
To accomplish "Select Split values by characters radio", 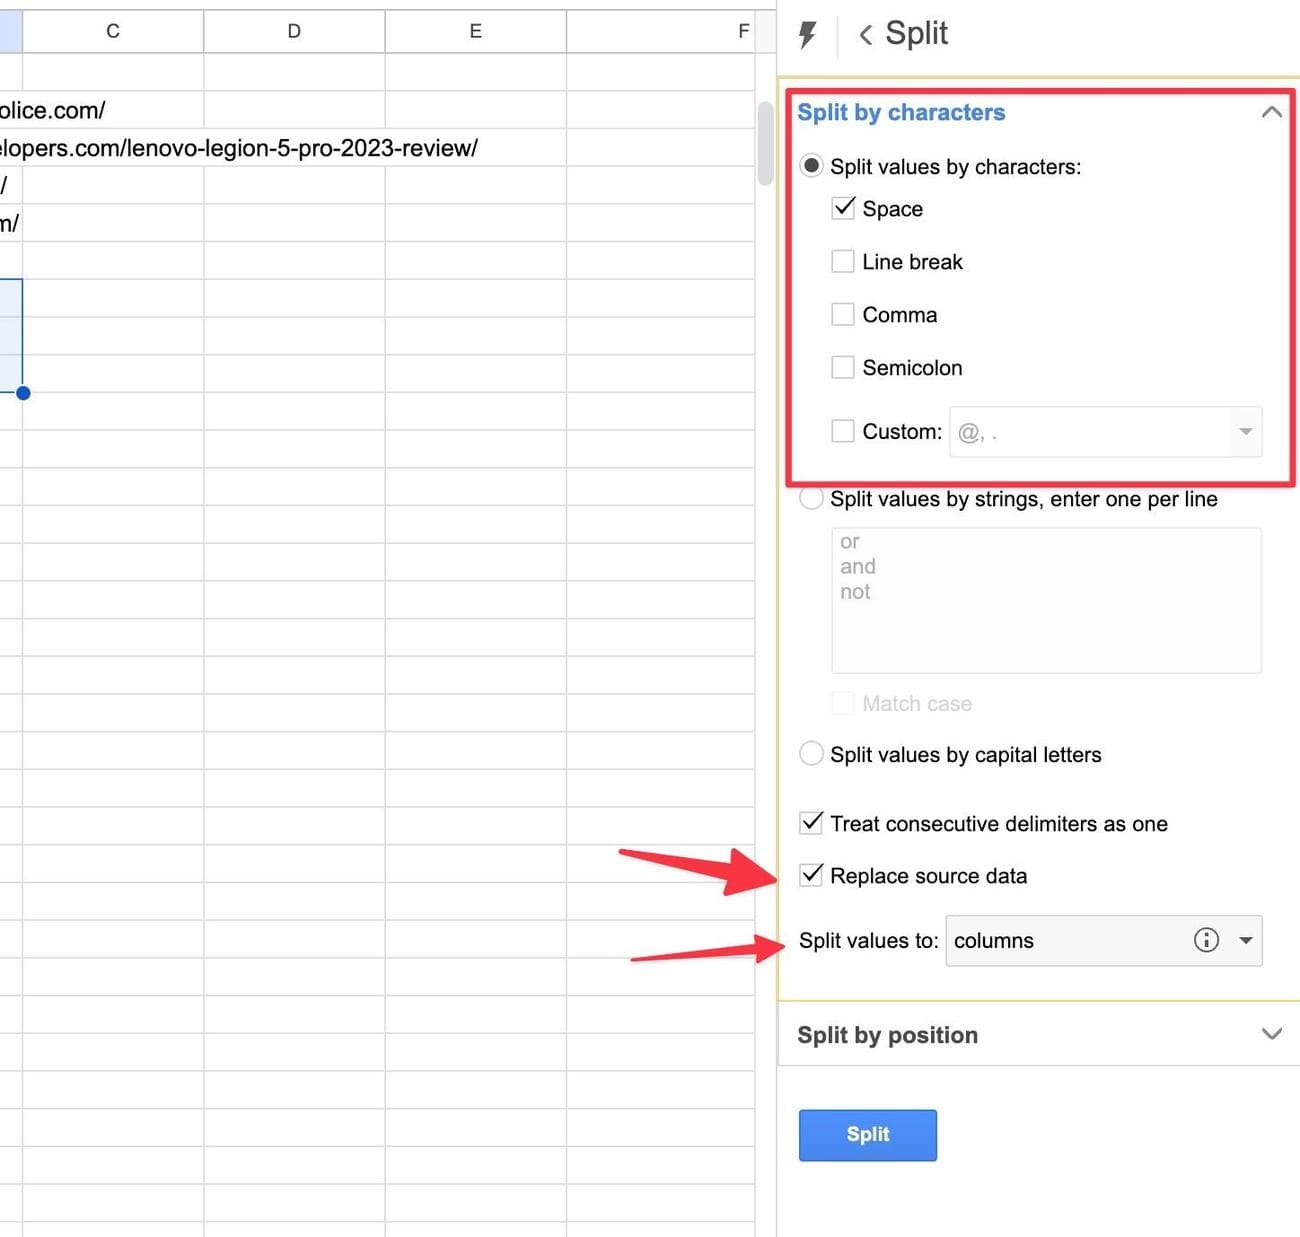I will click(812, 166).
